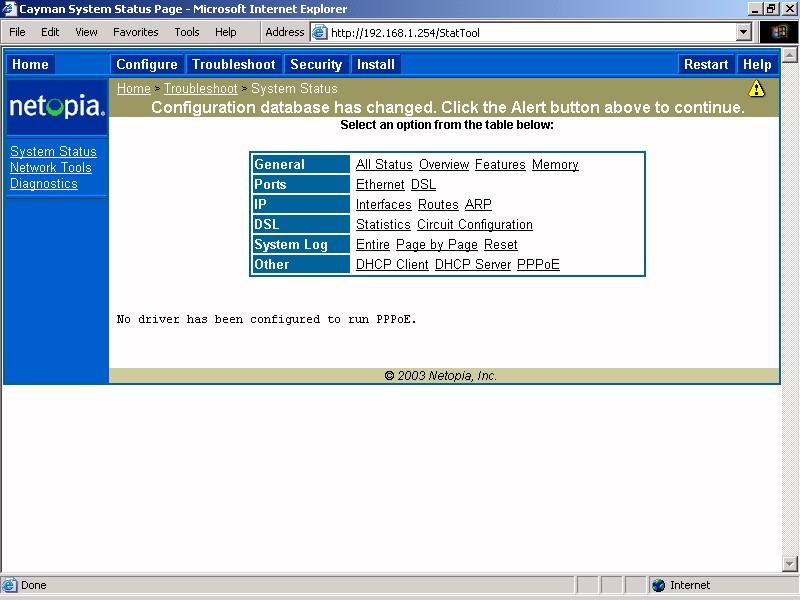The height and width of the screenshot is (600, 800).
Task: Click the Windows flag logo in the IE toolbar
Action: [x=779, y=32]
